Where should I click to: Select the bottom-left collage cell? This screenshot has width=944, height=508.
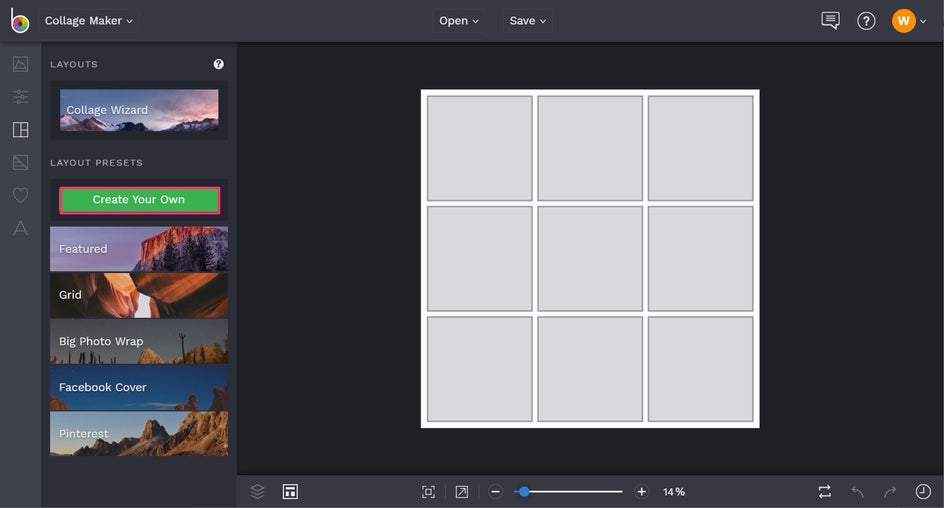tap(480, 369)
